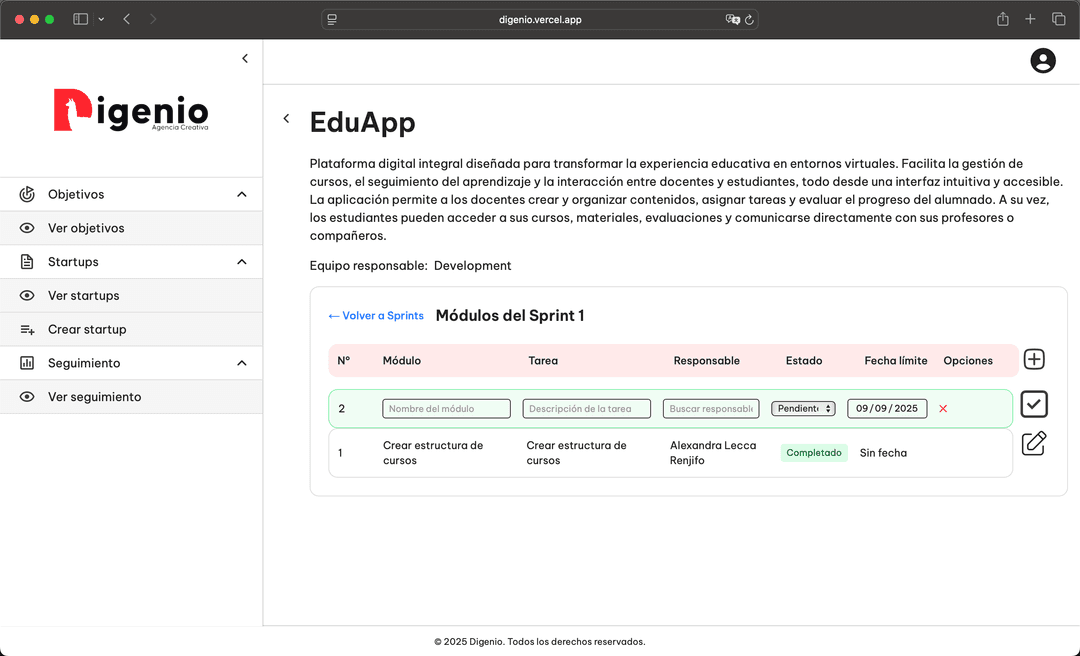
Task: Click Safari share icon
Action: [1002, 19]
